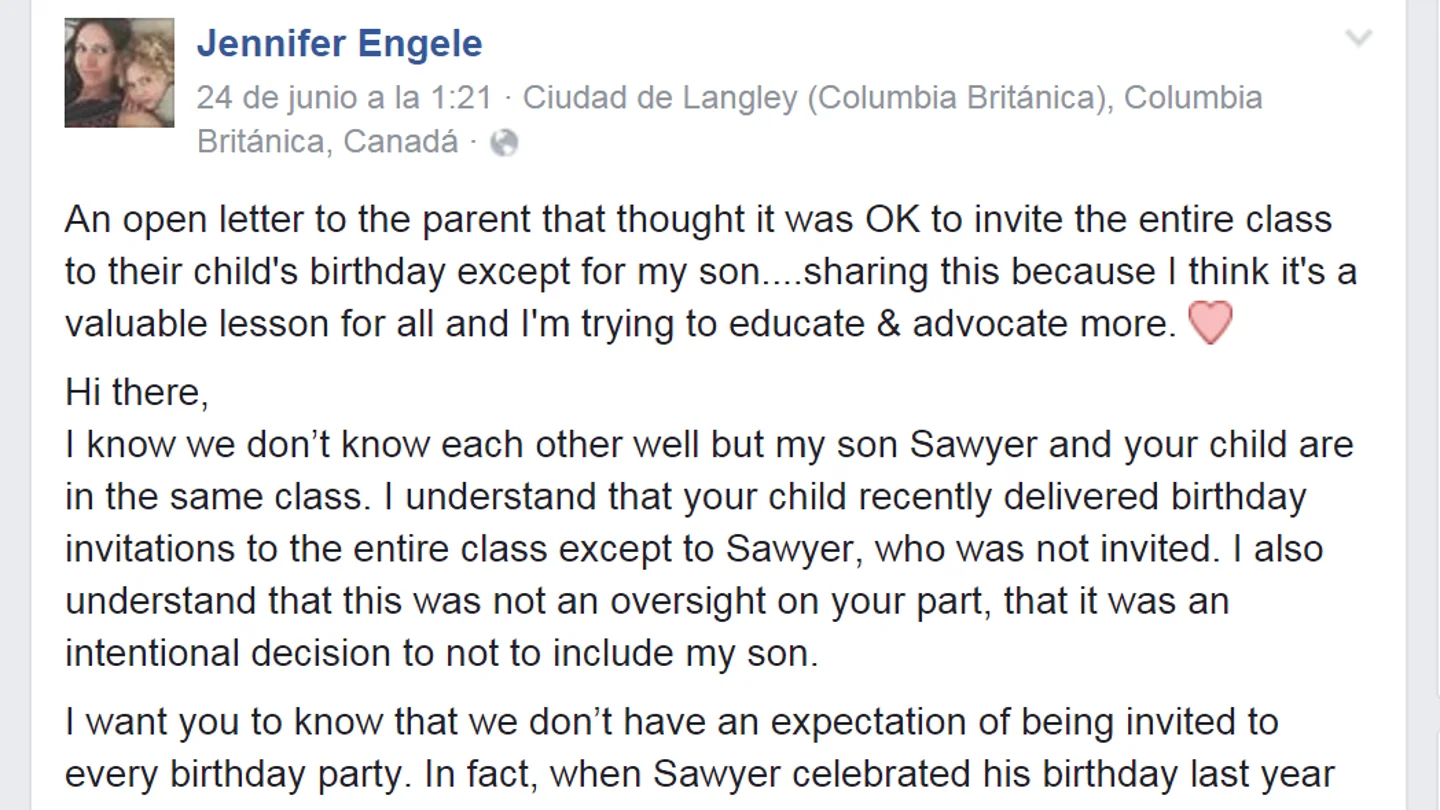The width and height of the screenshot is (1440, 810).
Task: Click the line starting 'understand that this was not'
Action: click(647, 600)
